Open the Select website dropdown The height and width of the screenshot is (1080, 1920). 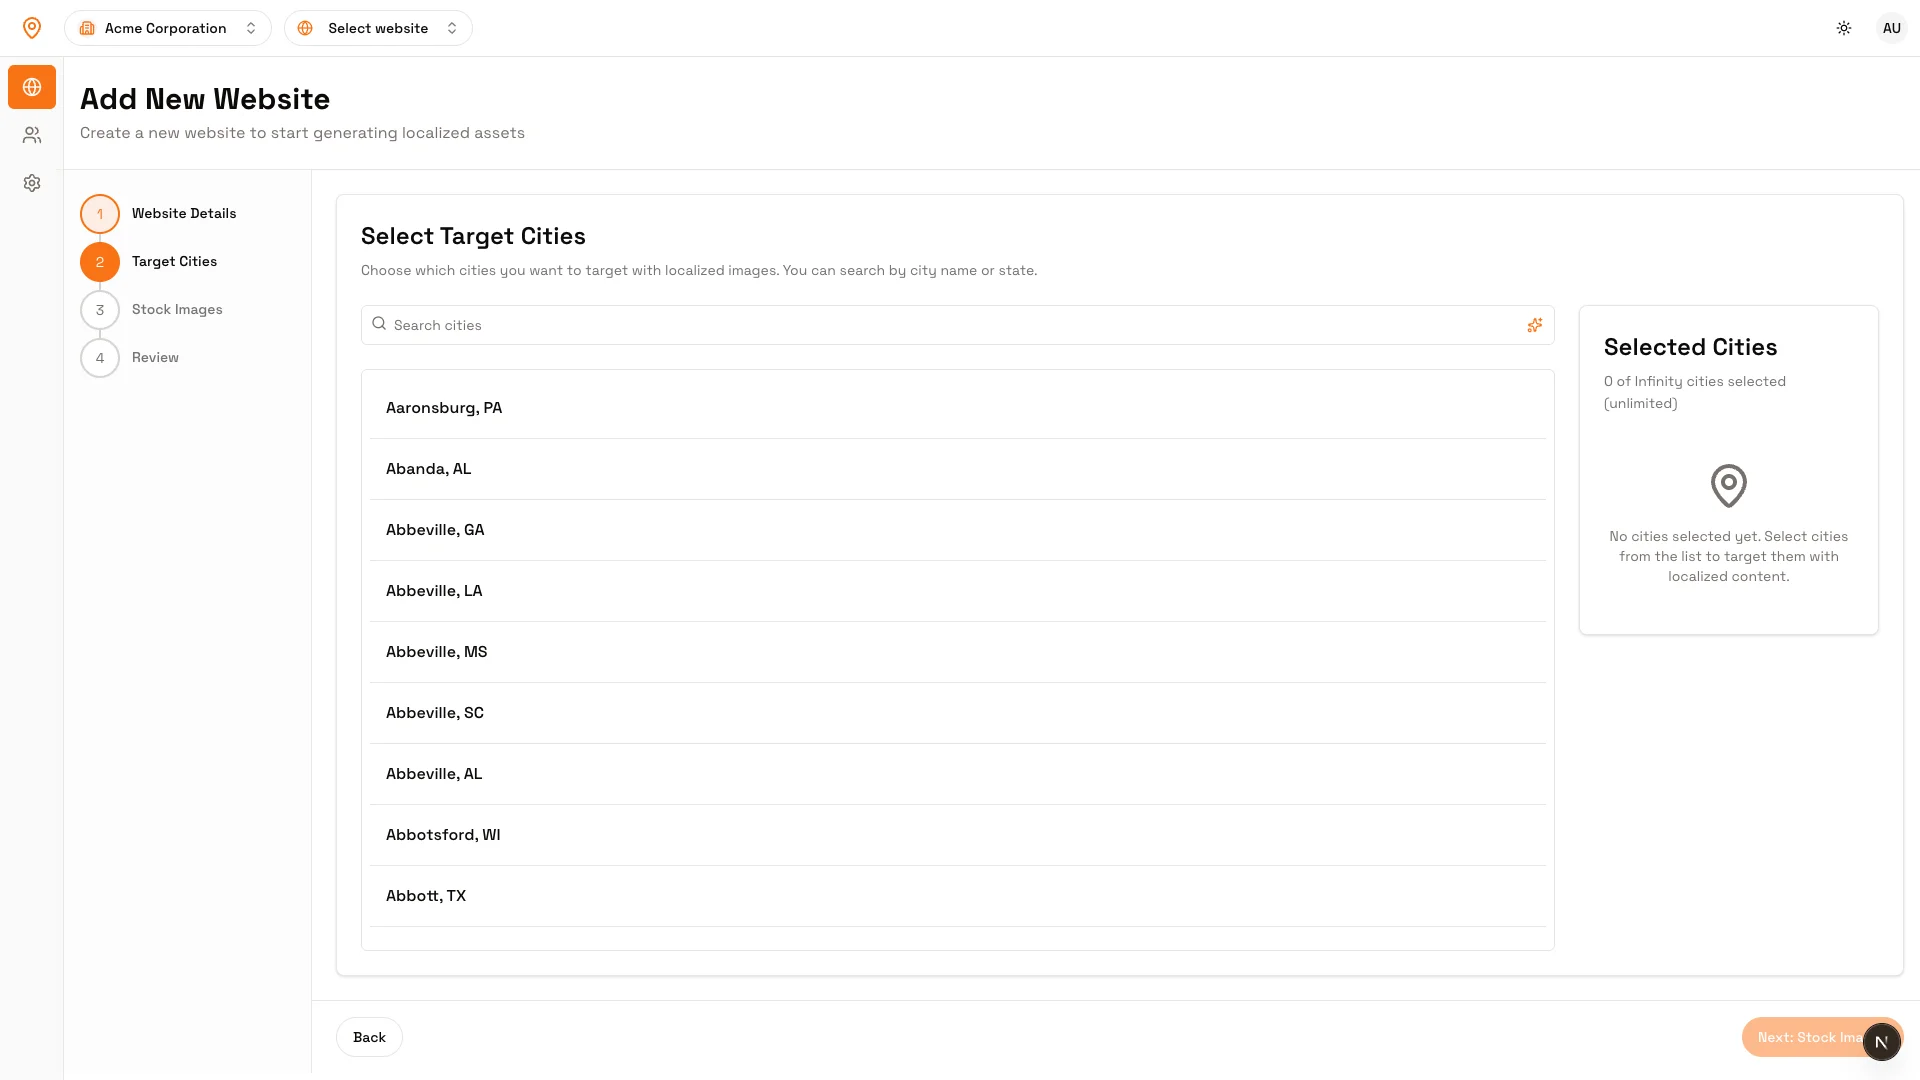click(378, 28)
